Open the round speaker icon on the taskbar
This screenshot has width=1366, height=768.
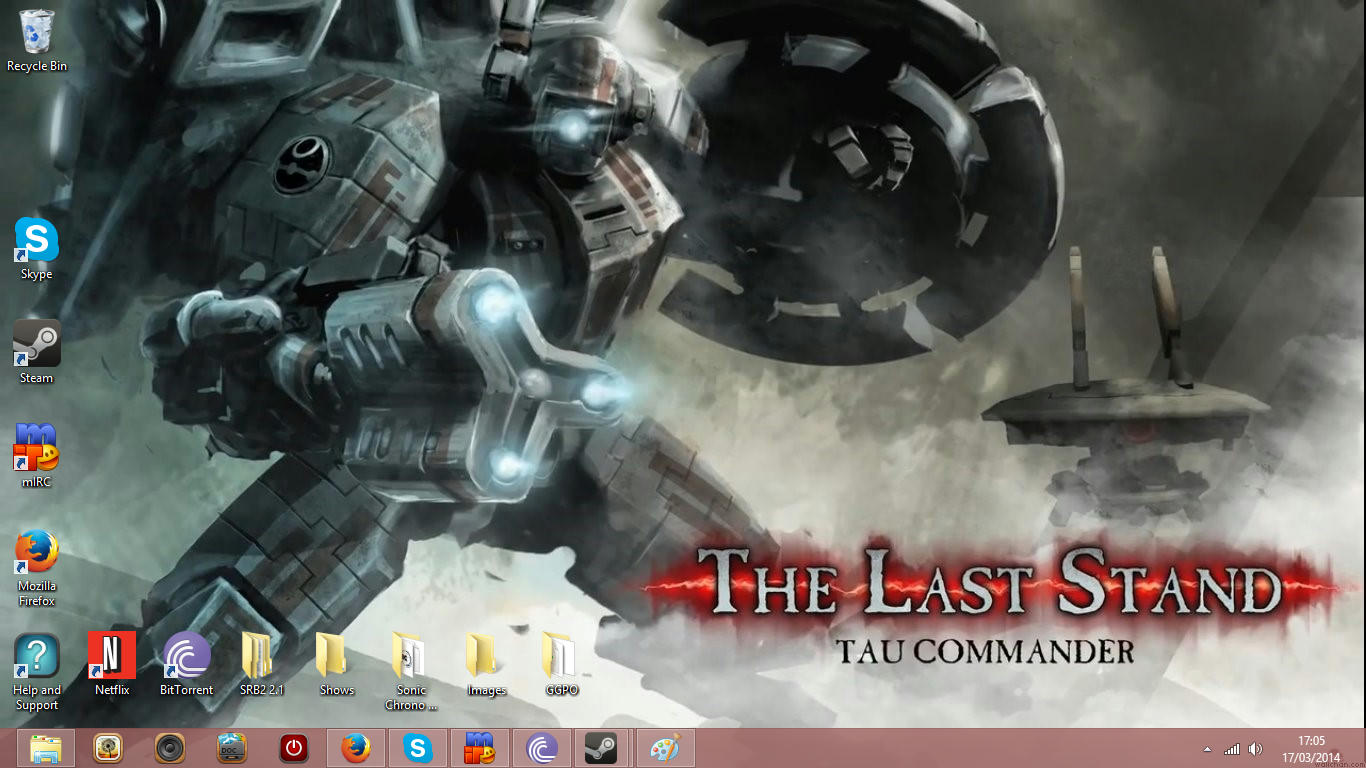[x=170, y=749]
